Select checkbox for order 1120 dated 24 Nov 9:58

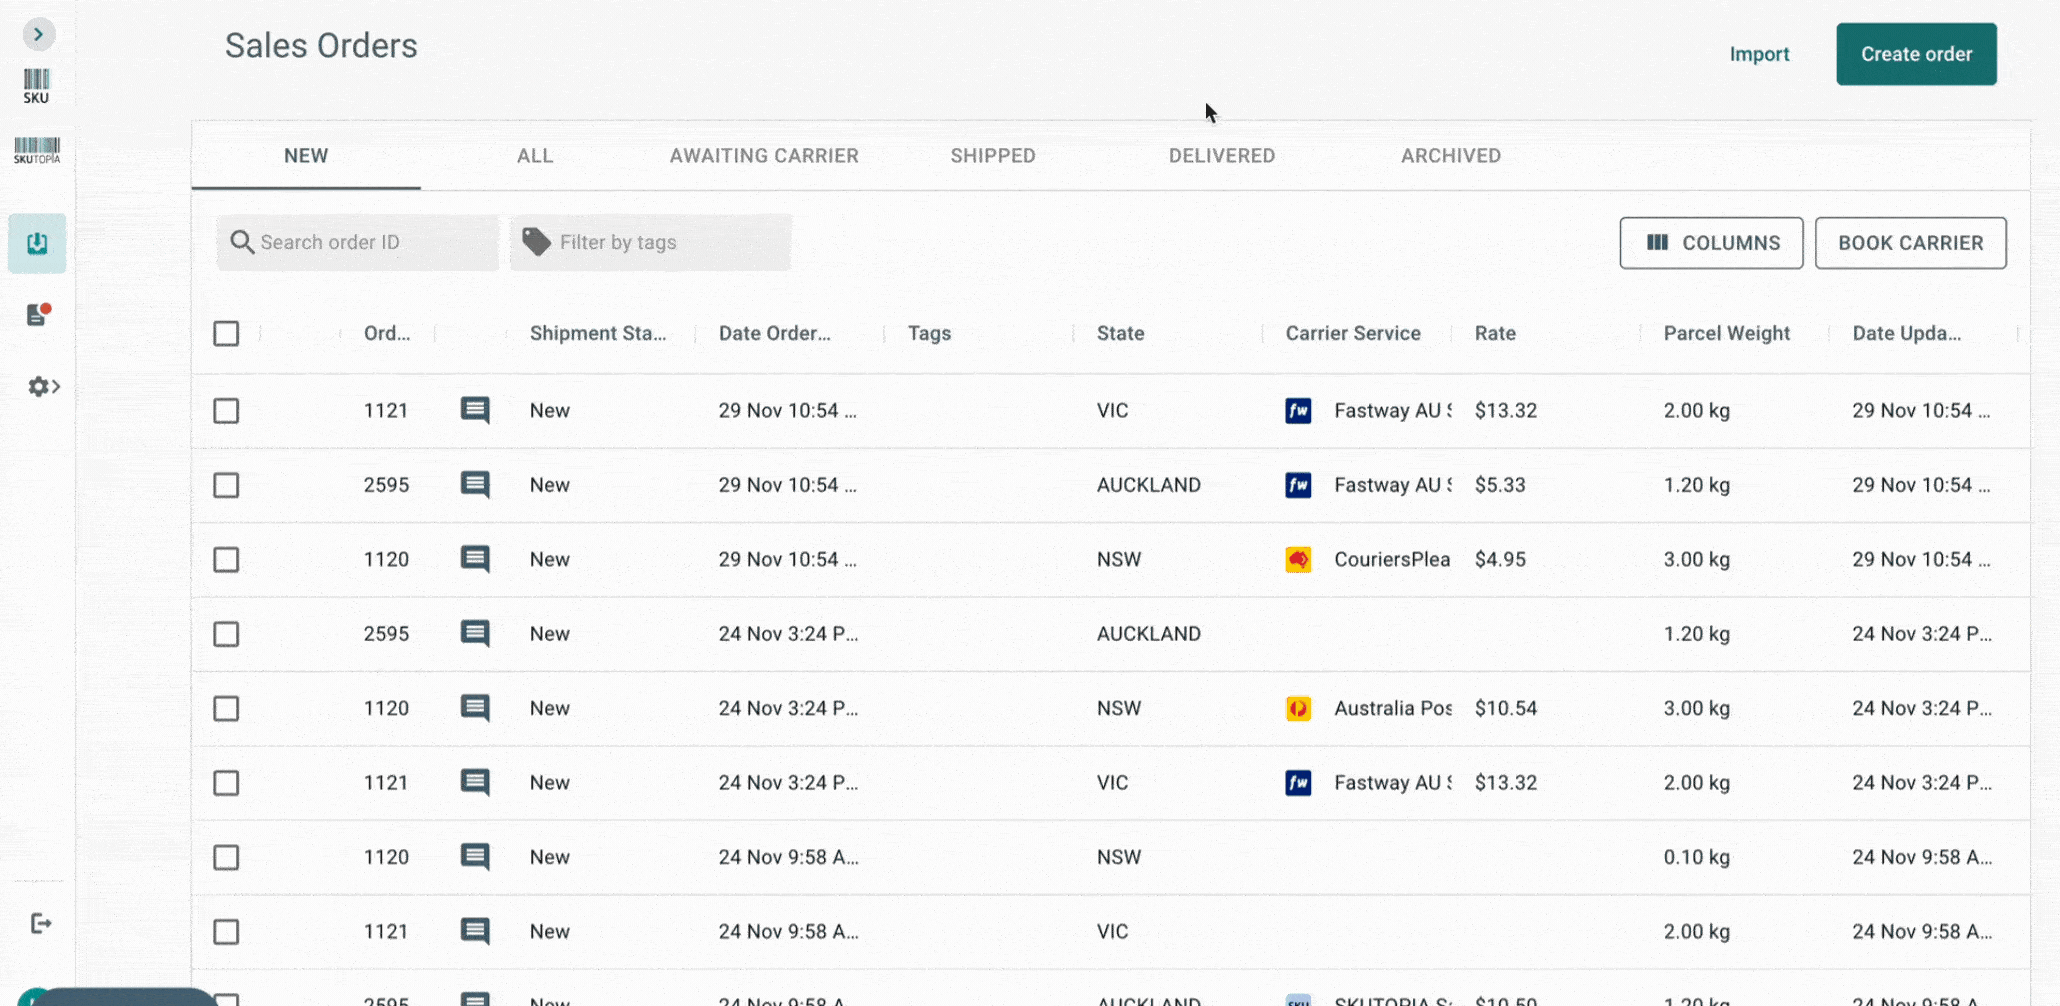click(226, 857)
